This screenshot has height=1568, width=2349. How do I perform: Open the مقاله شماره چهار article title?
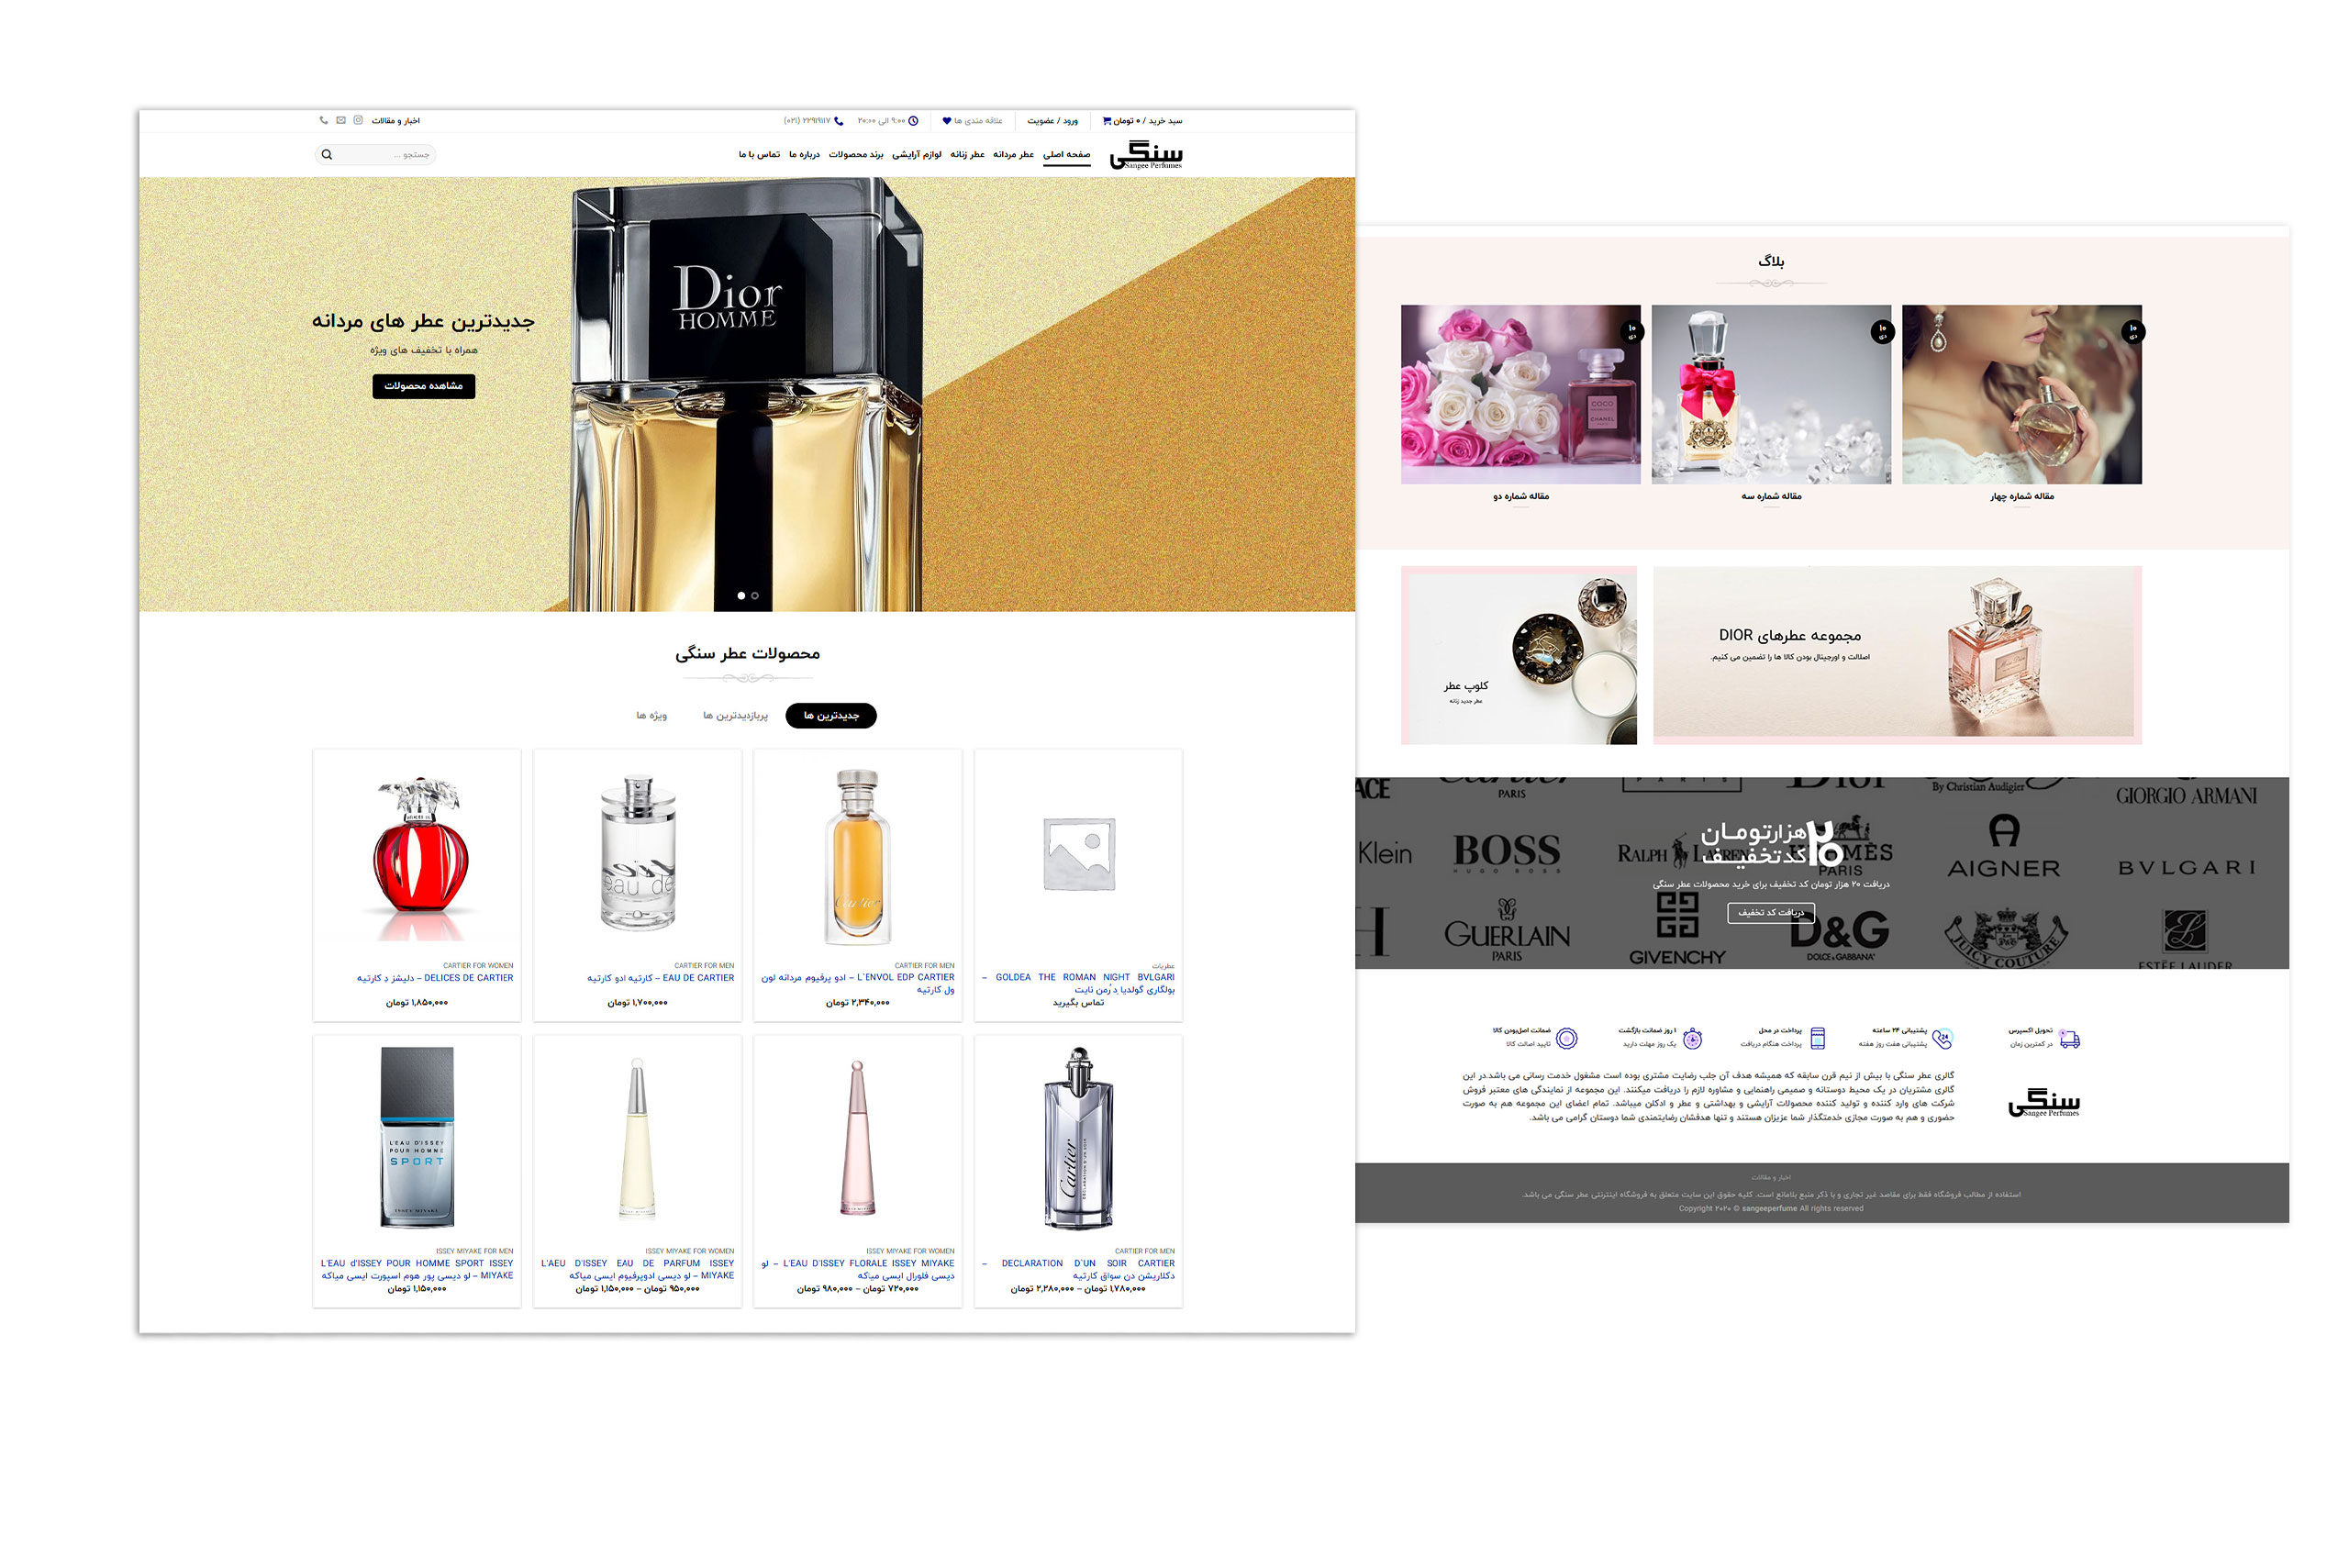tap(2022, 497)
